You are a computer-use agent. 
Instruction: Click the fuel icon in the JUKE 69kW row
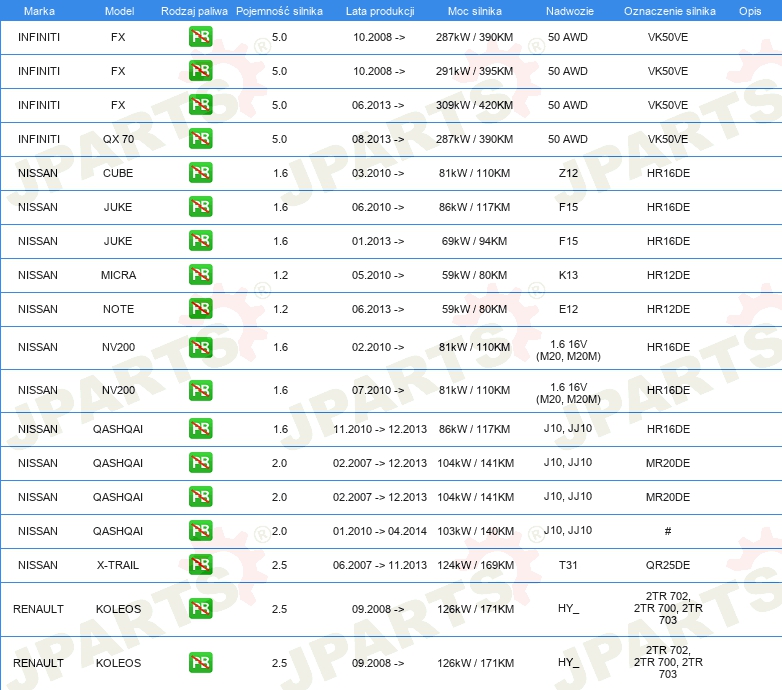click(x=200, y=240)
